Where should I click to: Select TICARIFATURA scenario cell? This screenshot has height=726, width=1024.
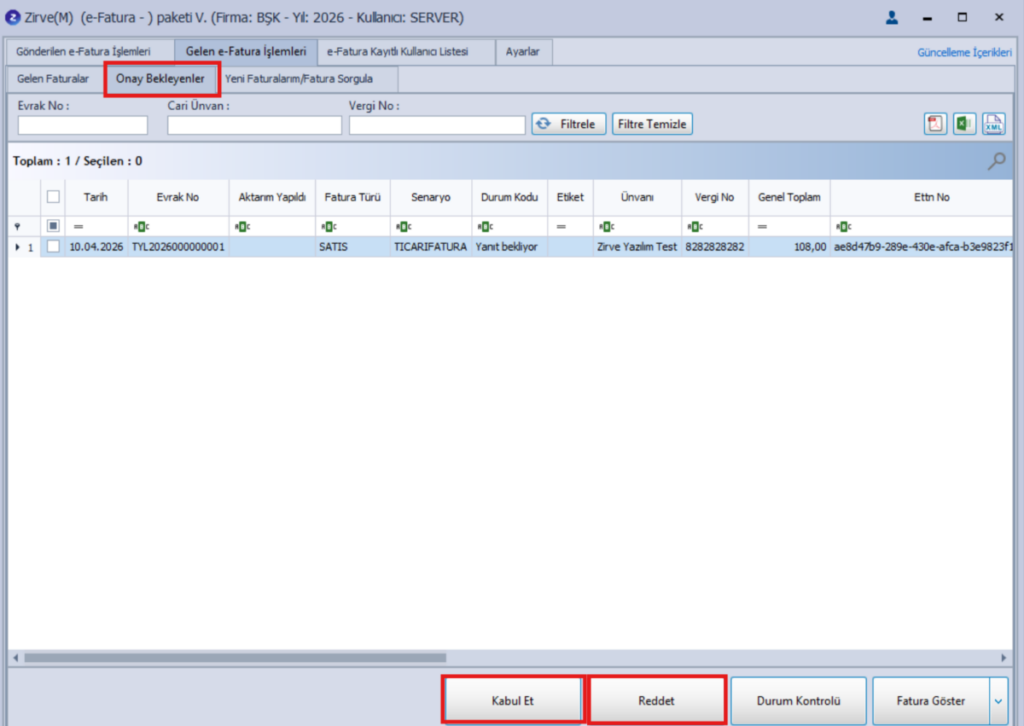click(x=431, y=247)
